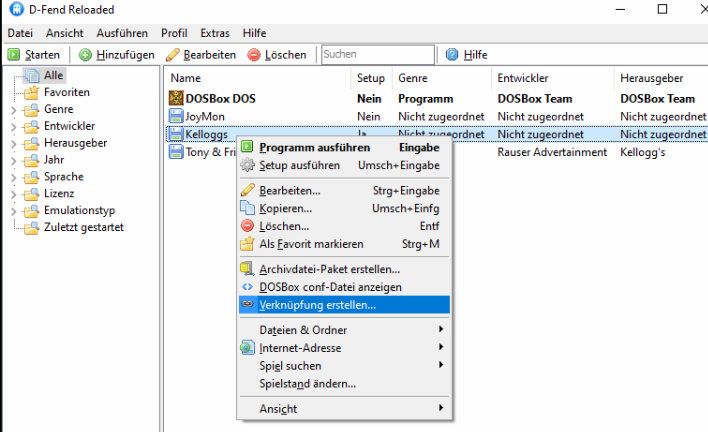
Task: Select the DOSBox DOS program icon
Action: [x=176, y=99]
